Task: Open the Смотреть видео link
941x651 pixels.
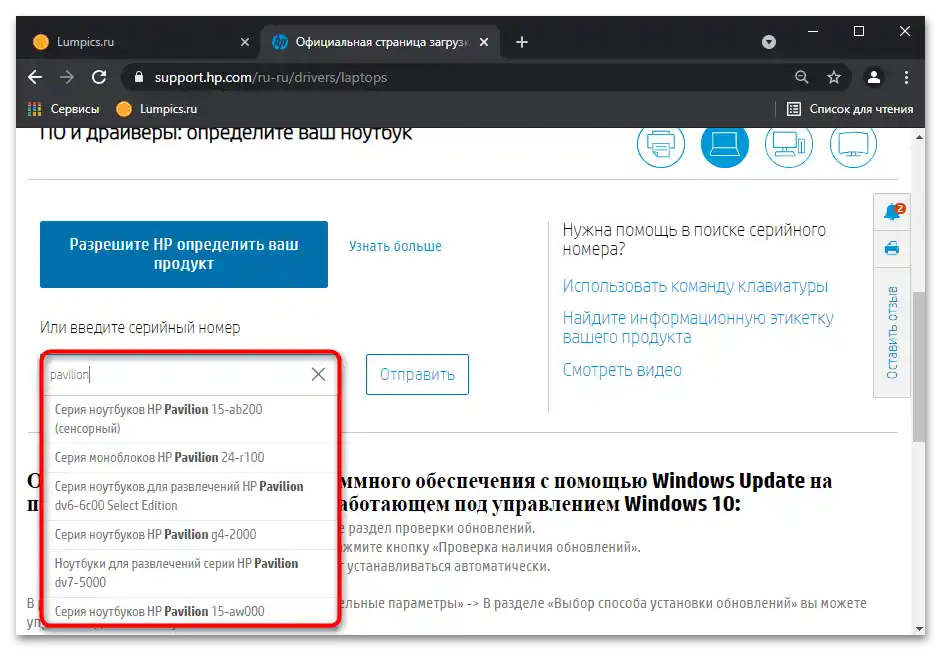Action: 622,370
